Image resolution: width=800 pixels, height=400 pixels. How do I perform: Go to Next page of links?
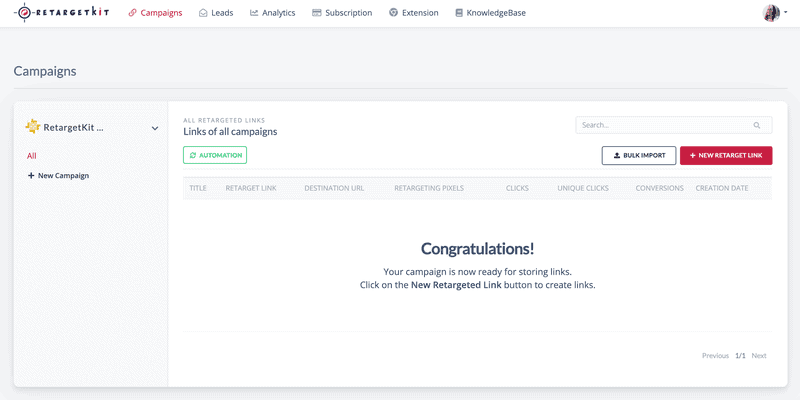click(759, 356)
